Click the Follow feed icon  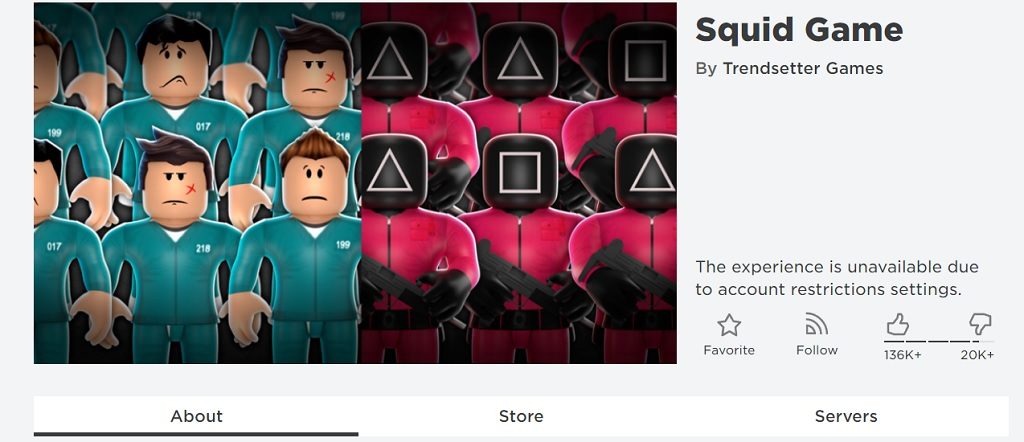pos(816,324)
